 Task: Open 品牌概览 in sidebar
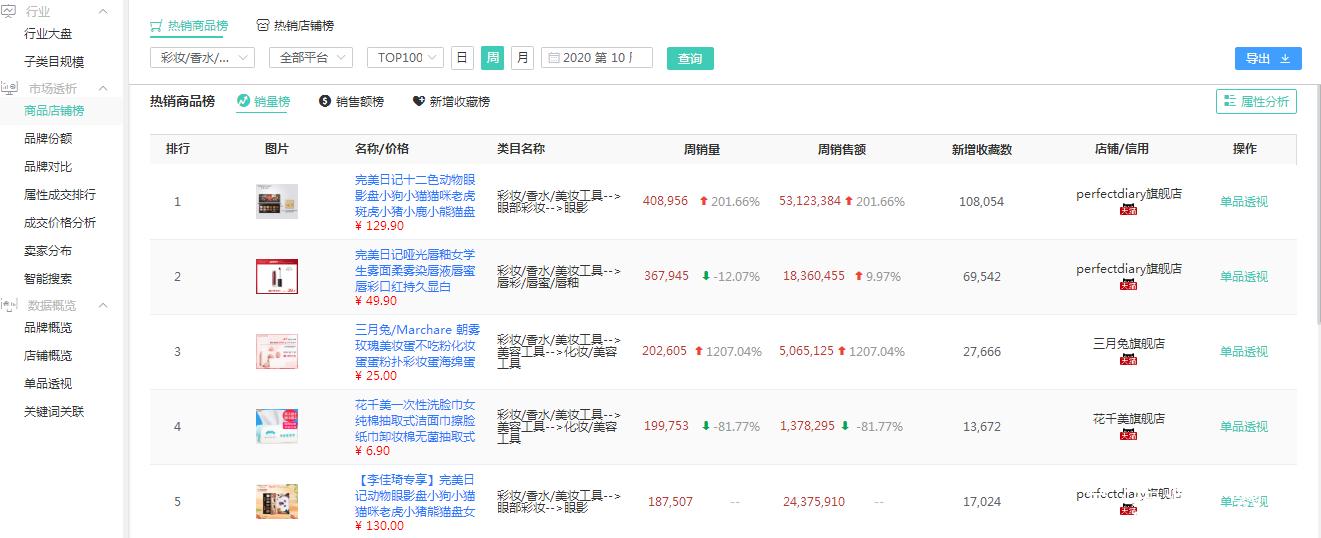click(48, 328)
